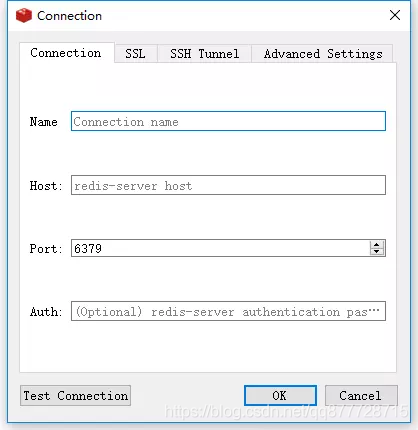Click the Auth: label

click(46, 312)
